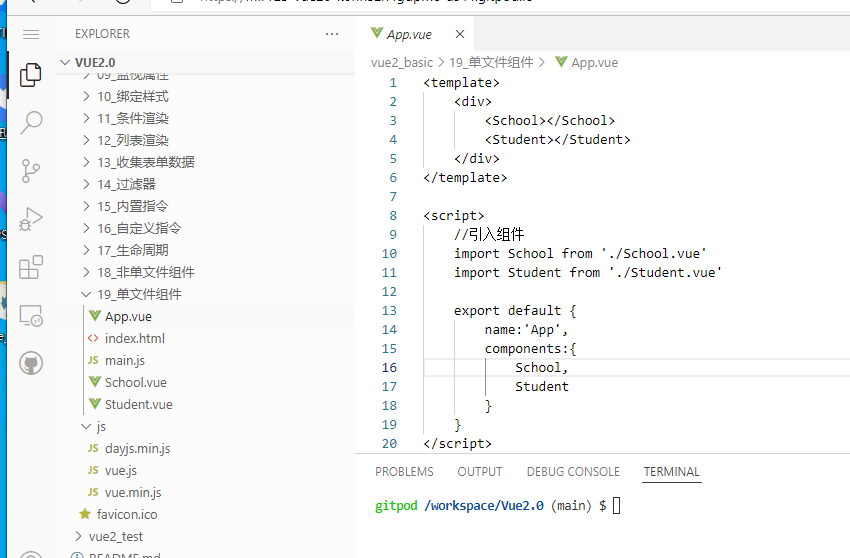Click Vue icon beside School.vue file
This screenshot has width=850, height=558.
pyautogui.click(x=95, y=382)
